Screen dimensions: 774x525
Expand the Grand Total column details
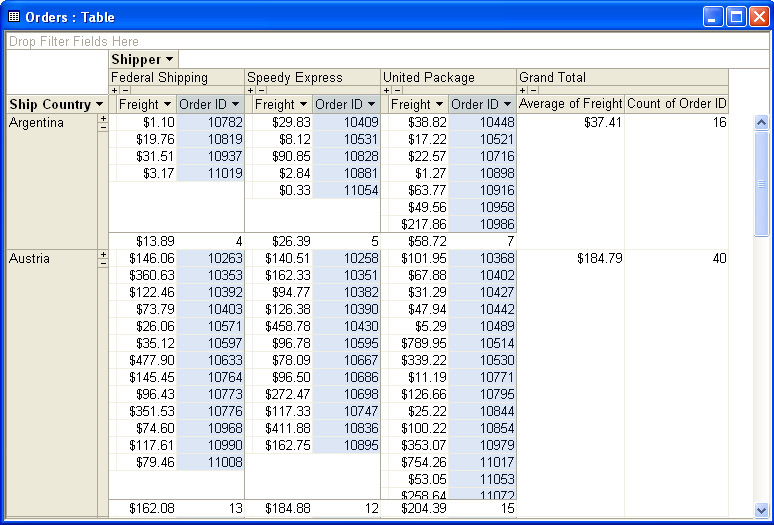click(x=522, y=90)
